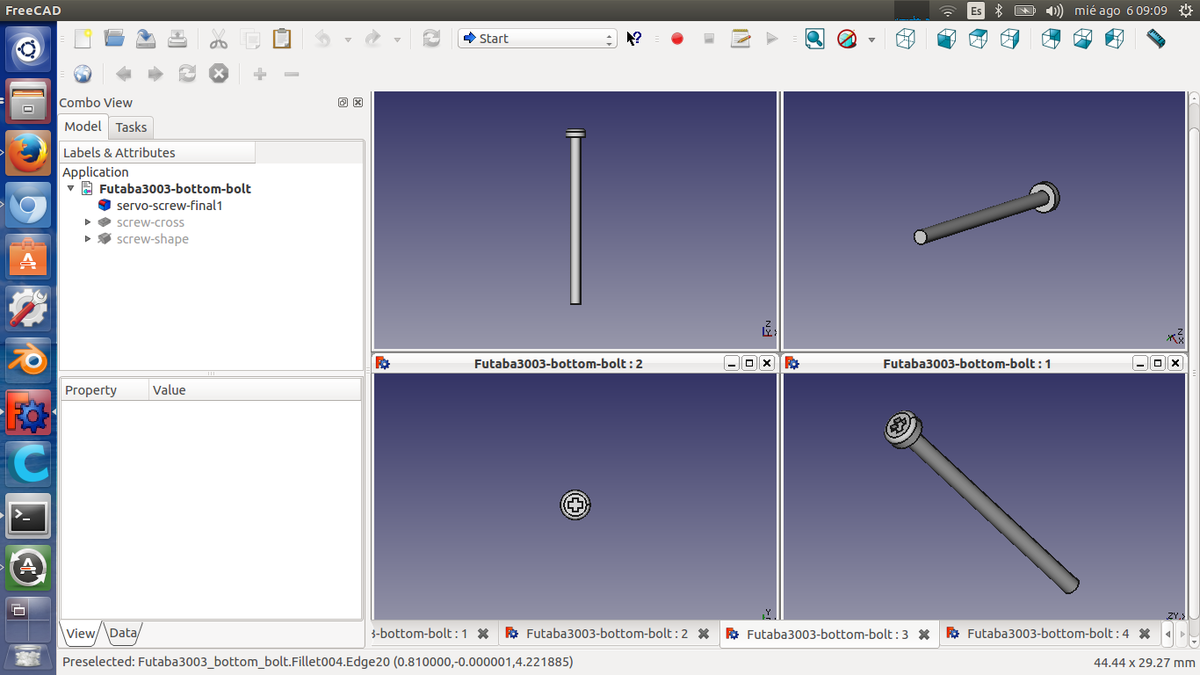Launch Blender from the Ubuntu dock

(x=28, y=361)
